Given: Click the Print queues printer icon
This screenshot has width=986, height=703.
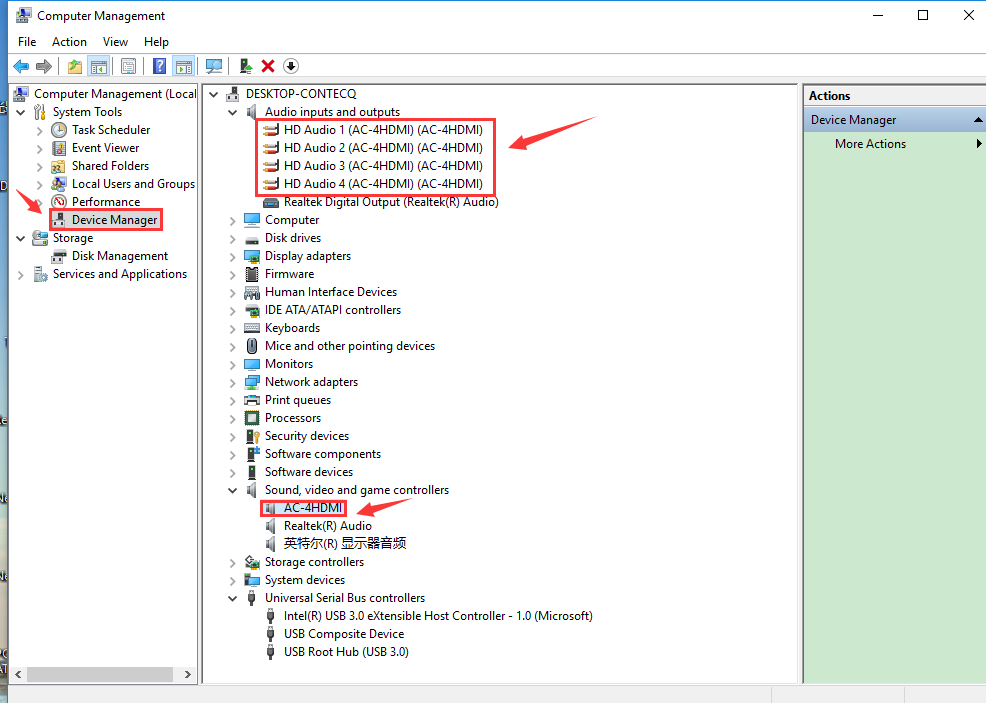Looking at the screenshot, I should 252,401.
